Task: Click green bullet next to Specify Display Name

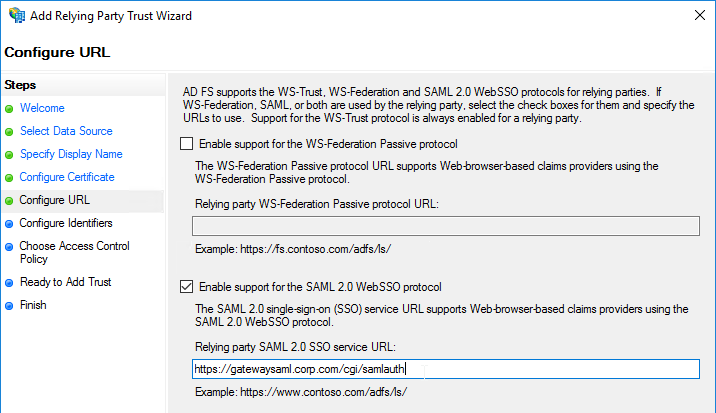Action: coord(9,155)
